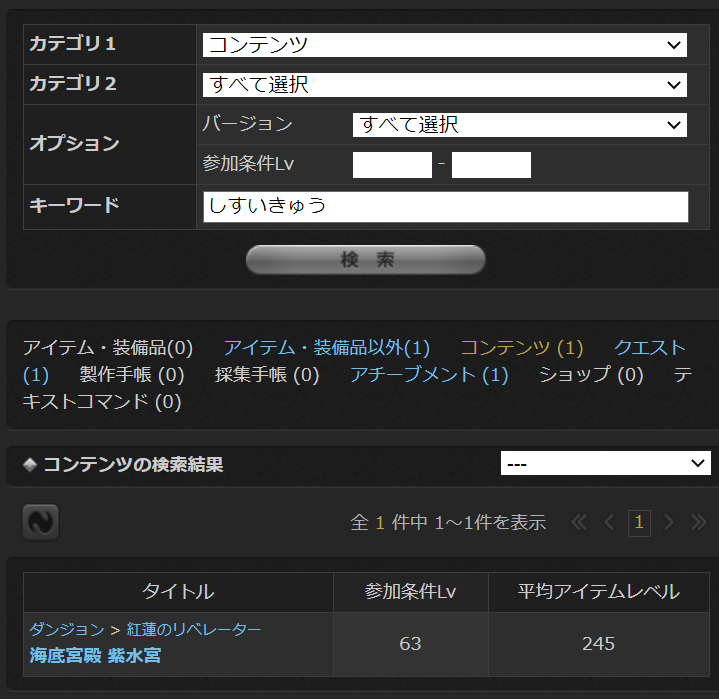Click the item level value 245 cell
Viewport: 719px width, 699px height.
click(x=599, y=644)
